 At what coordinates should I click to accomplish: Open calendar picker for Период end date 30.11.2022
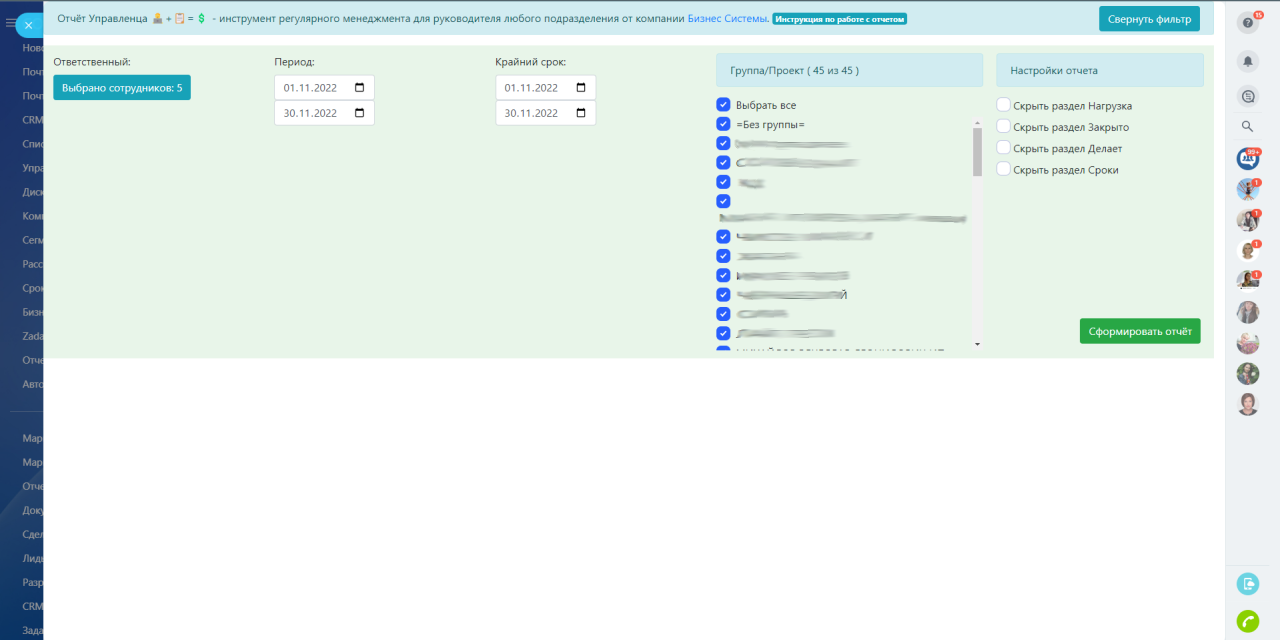pyautogui.click(x=360, y=113)
